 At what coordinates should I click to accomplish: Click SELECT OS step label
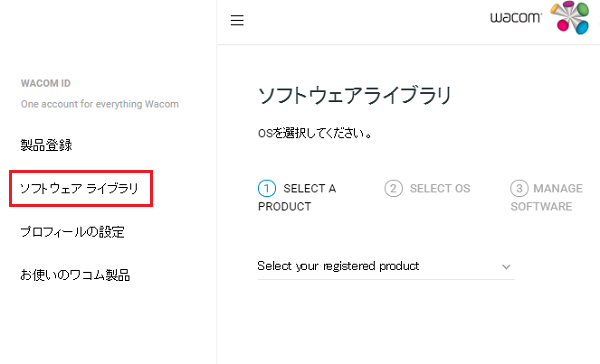[x=440, y=188]
